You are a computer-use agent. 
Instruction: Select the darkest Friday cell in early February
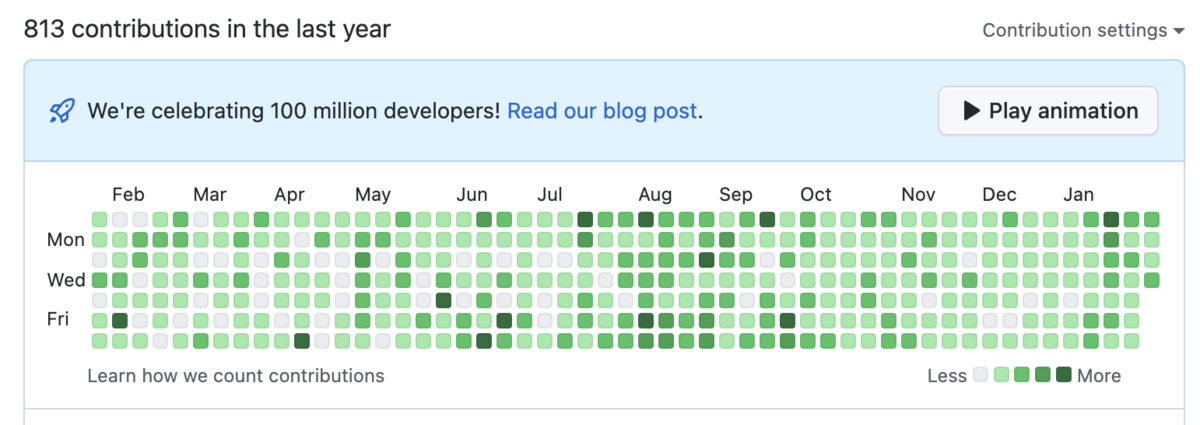click(x=120, y=320)
